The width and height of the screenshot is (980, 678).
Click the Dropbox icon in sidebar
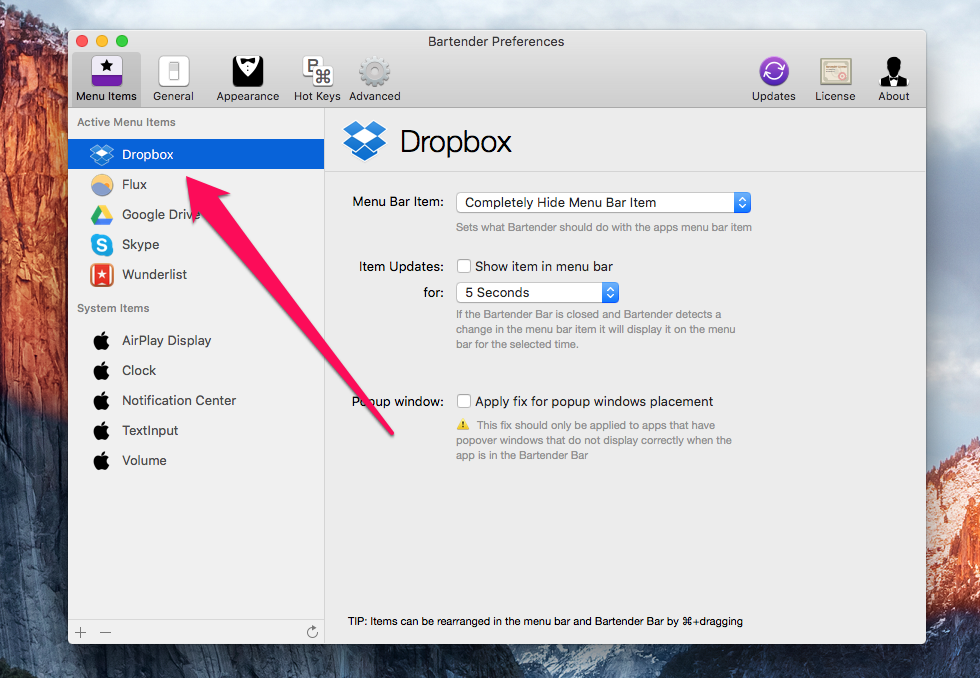pyautogui.click(x=102, y=154)
